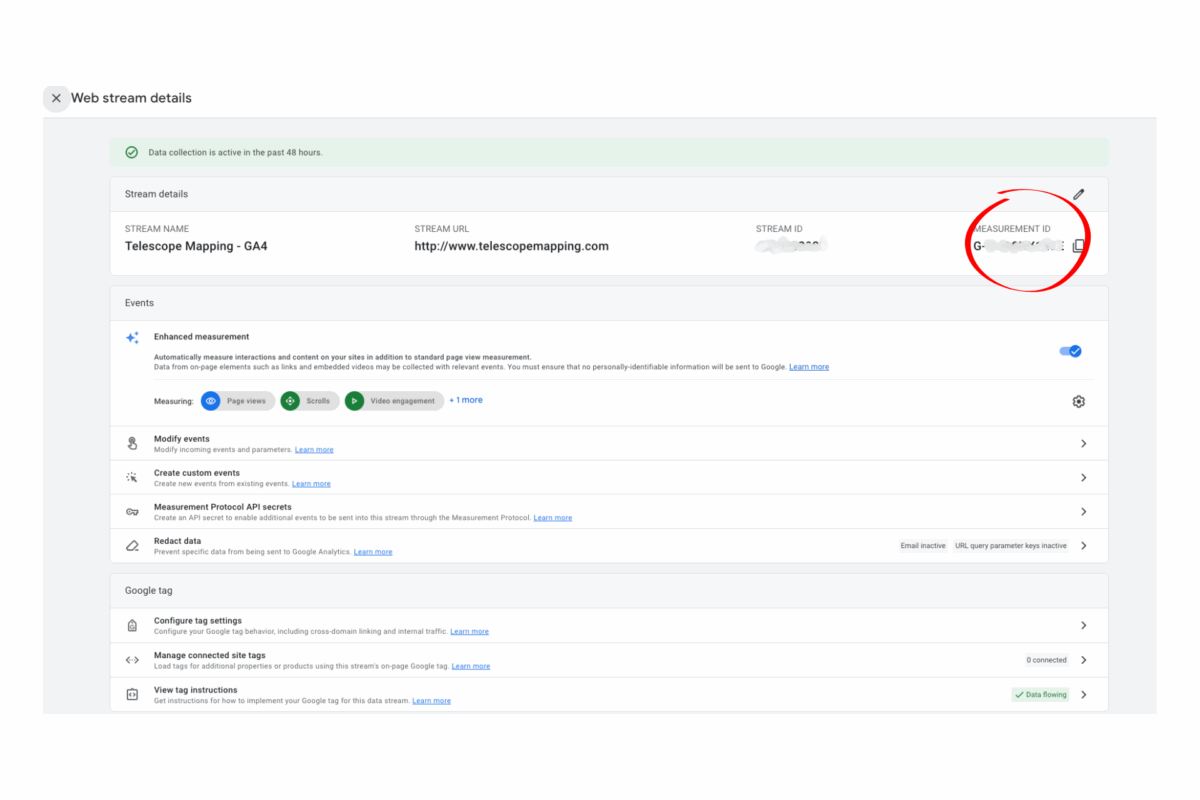The width and height of the screenshot is (1200, 800).
Task: Open Learn more link for Modify events
Action: tap(314, 450)
